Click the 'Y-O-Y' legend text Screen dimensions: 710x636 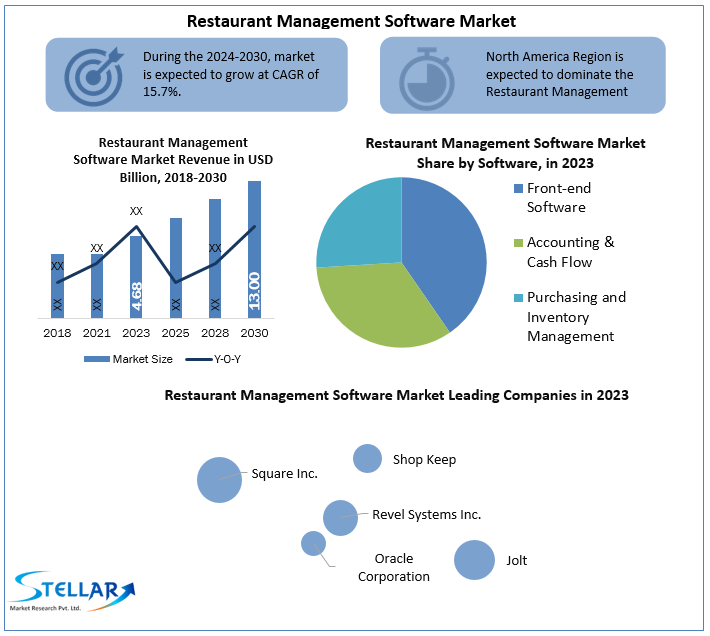[227, 359]
